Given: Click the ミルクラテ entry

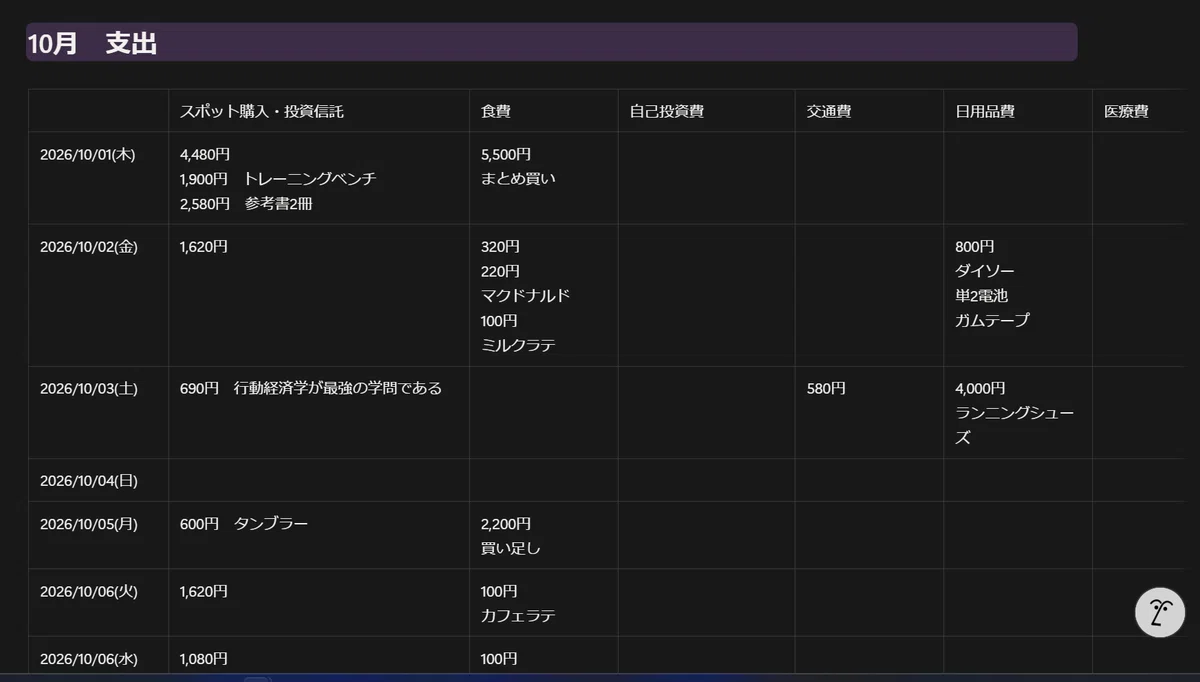Looking at the screenshot, I should pyautogui.click(x=518, y=345).
